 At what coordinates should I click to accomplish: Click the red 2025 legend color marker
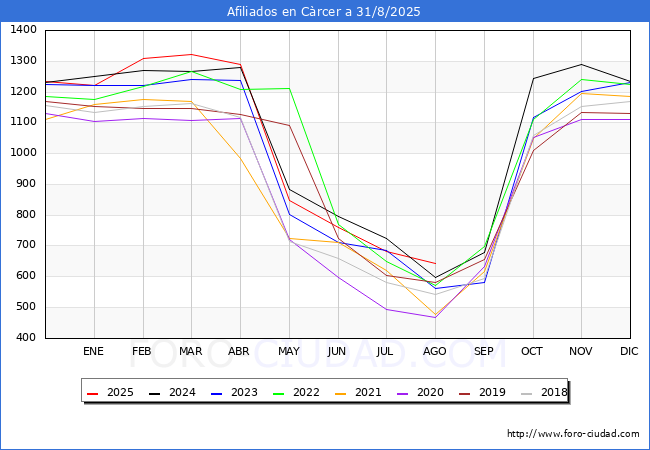click(92, 393)
